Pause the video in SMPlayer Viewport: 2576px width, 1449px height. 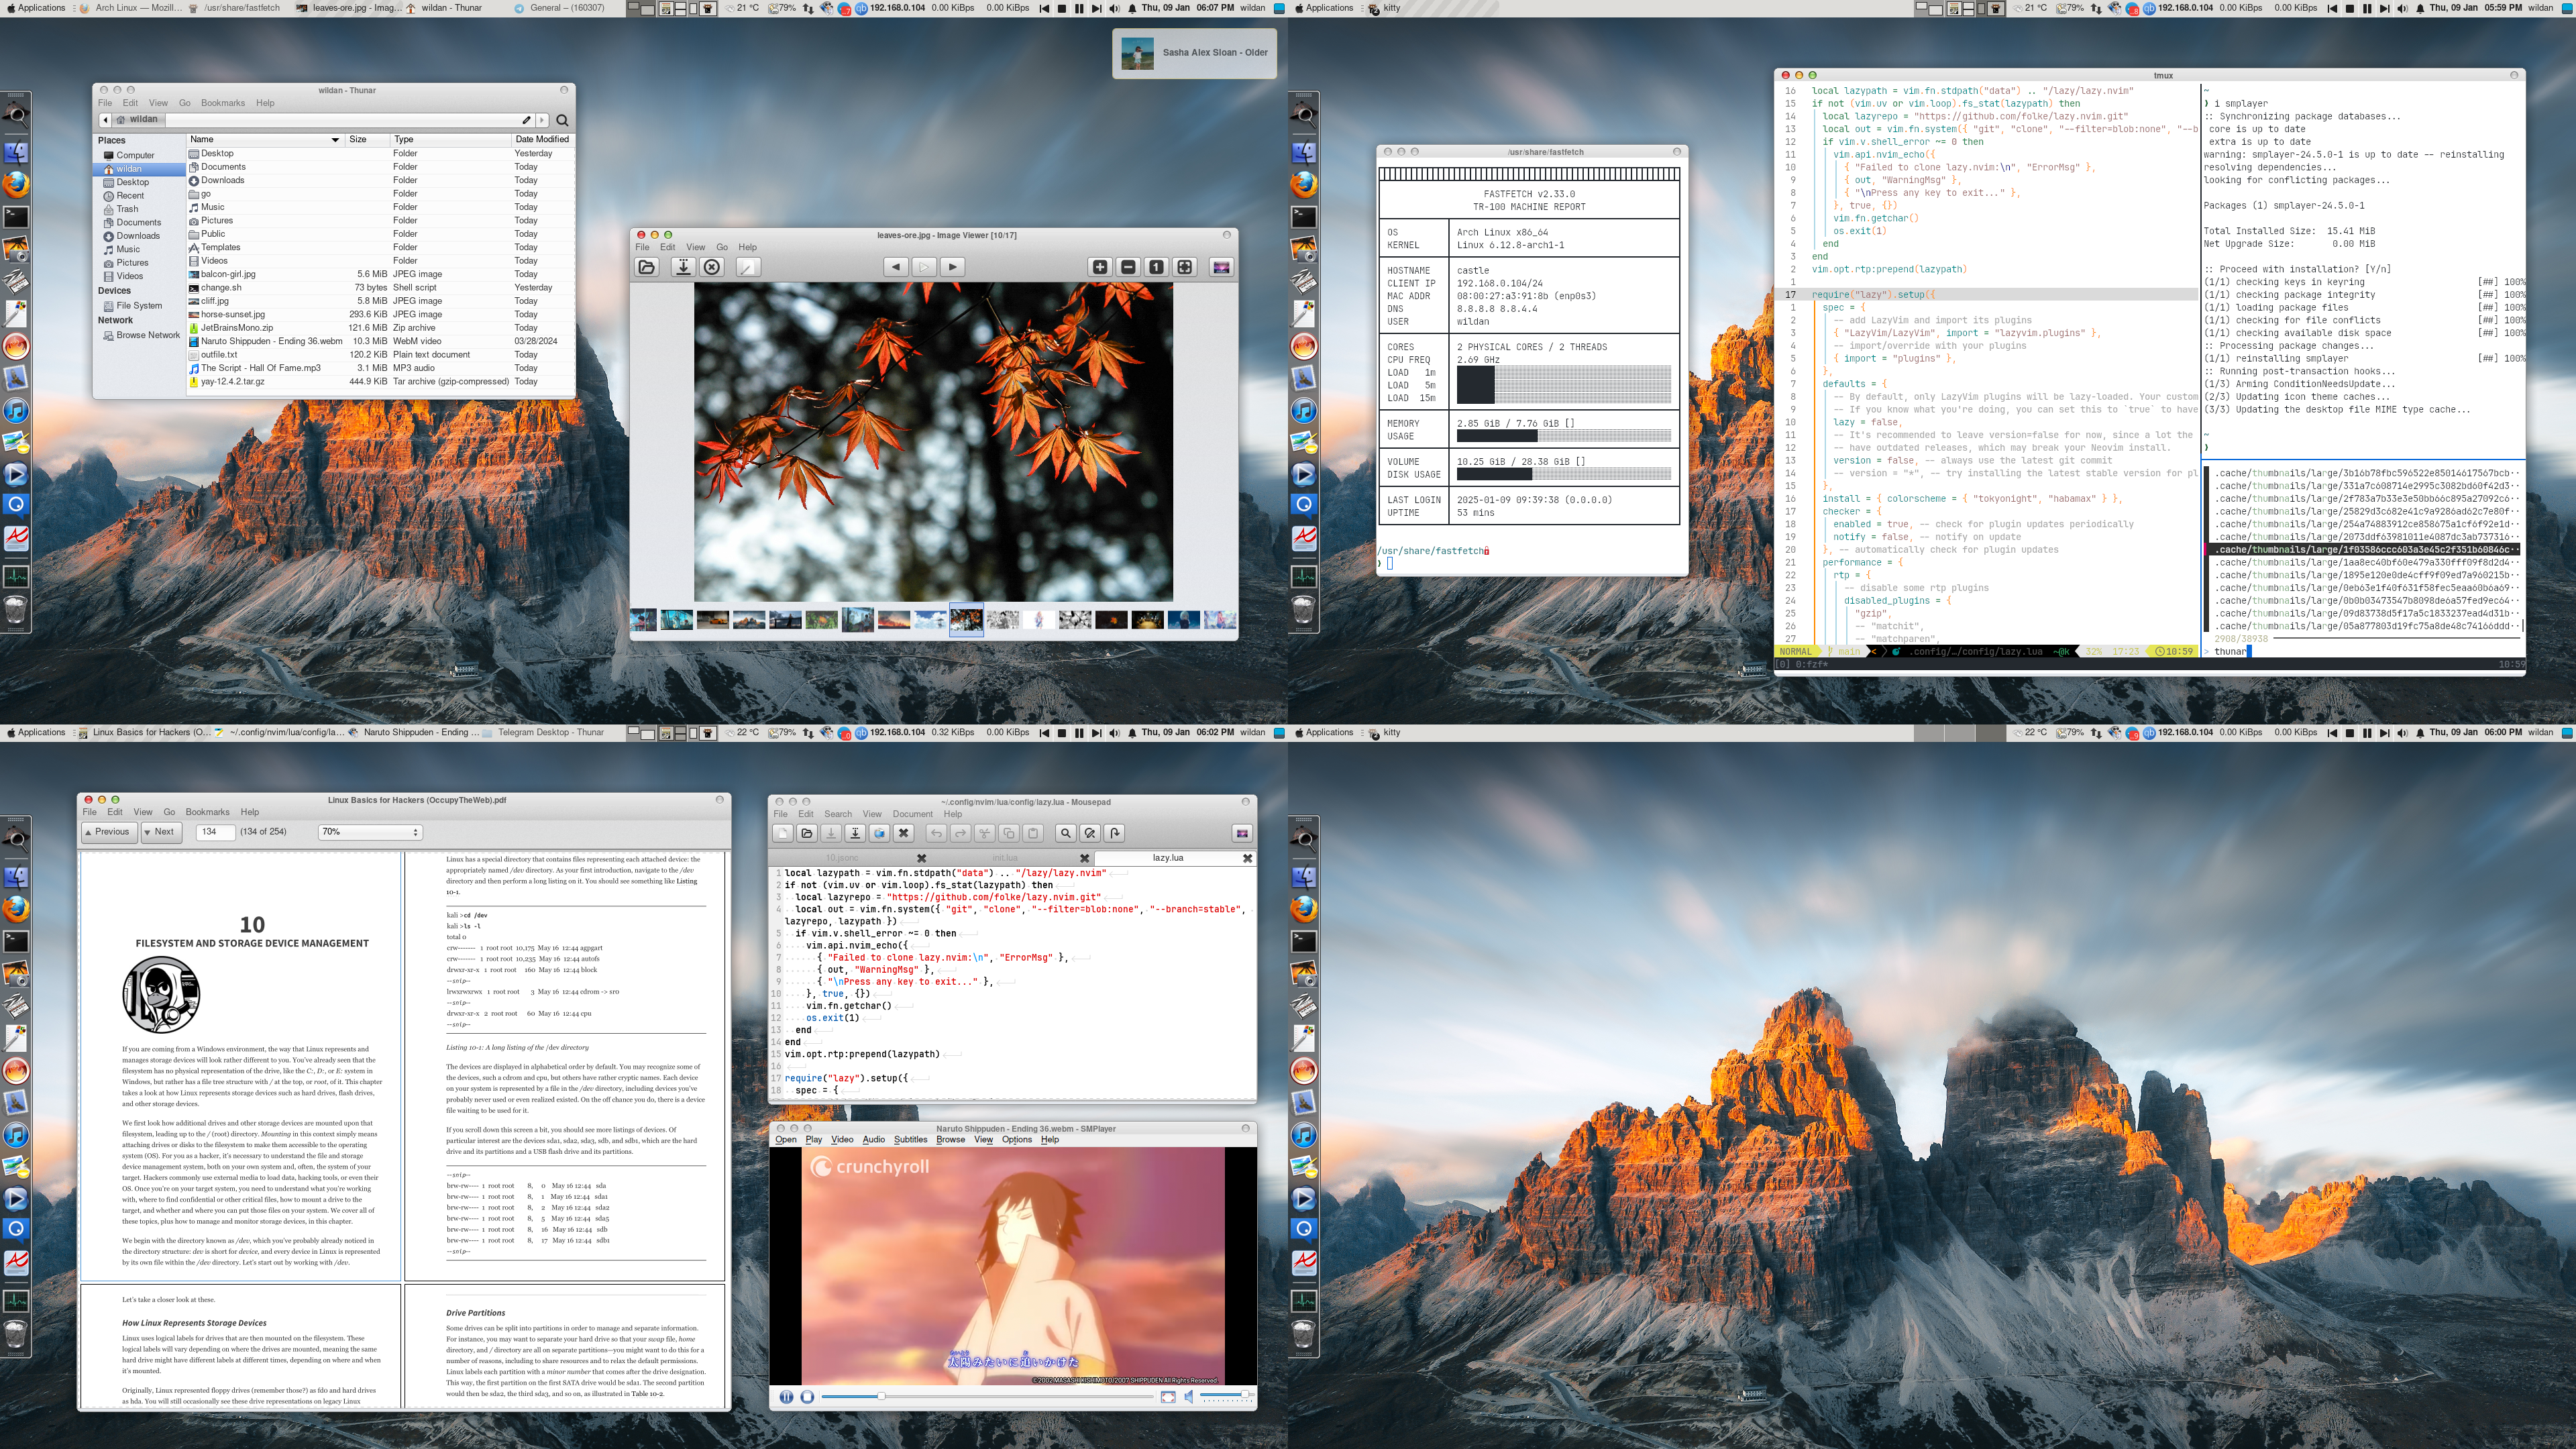[786, 1397]
